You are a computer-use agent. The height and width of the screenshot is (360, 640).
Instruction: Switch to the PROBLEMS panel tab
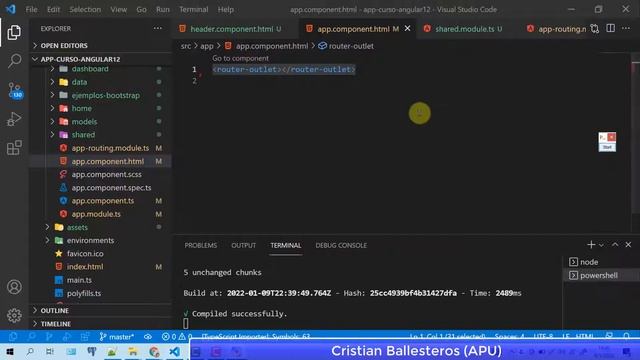click(x=200, y=245)
